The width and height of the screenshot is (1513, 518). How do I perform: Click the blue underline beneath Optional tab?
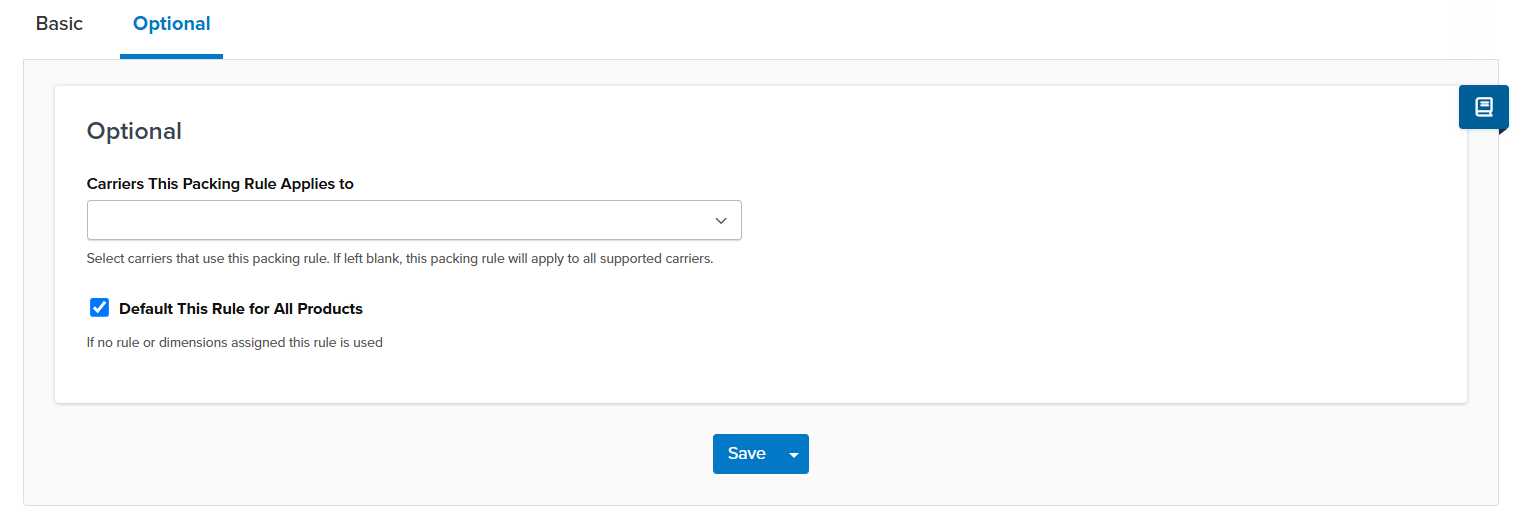[171, 56]
